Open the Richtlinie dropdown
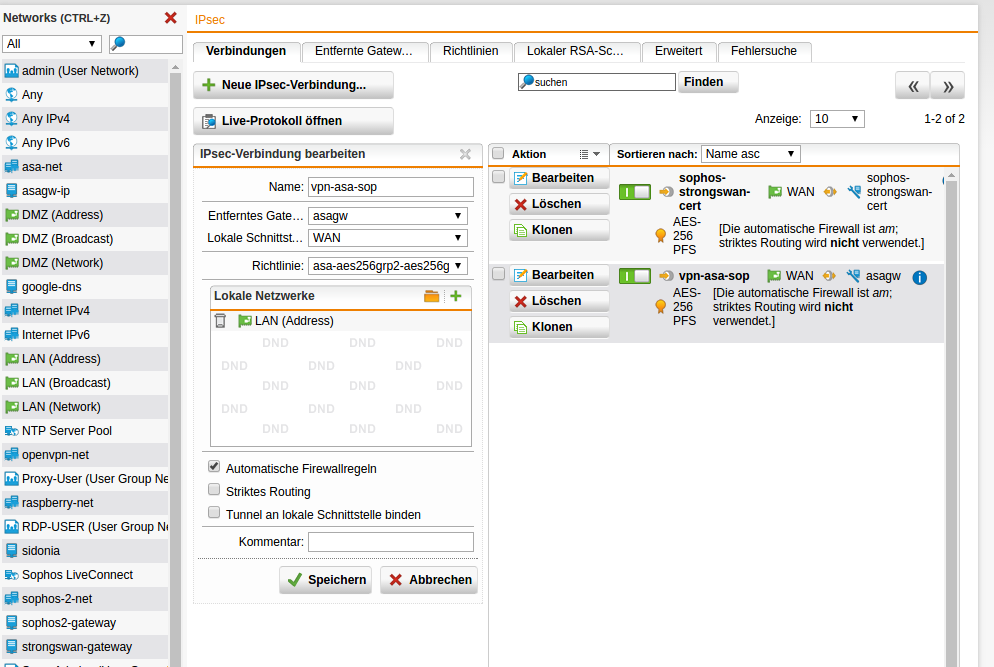 pyautogui.click(x=388, y=265)
